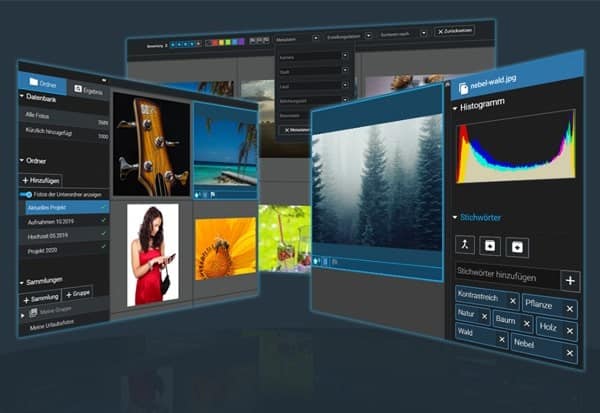Viewport: 600px width, 413px height.
Task: Click the plus button next to Stichwörter hinzufügen
Action: (x=570, y=281)
